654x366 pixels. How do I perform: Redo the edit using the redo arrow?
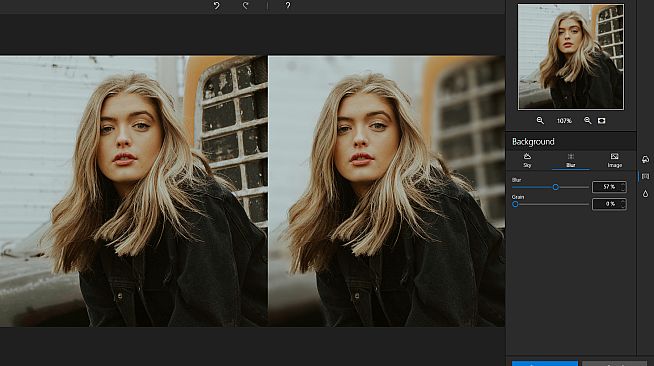coord(245,5)
